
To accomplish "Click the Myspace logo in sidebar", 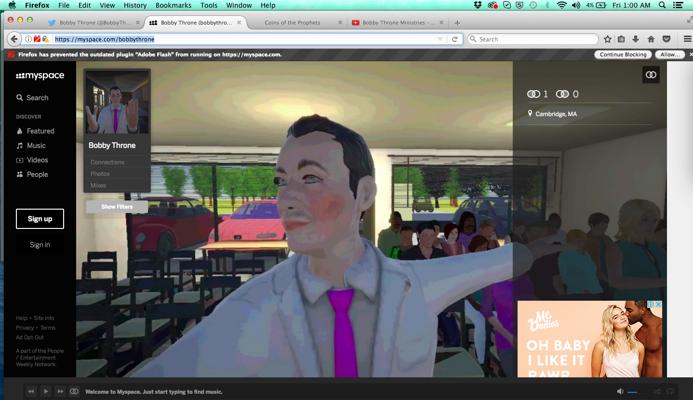I will coord(40,76).
